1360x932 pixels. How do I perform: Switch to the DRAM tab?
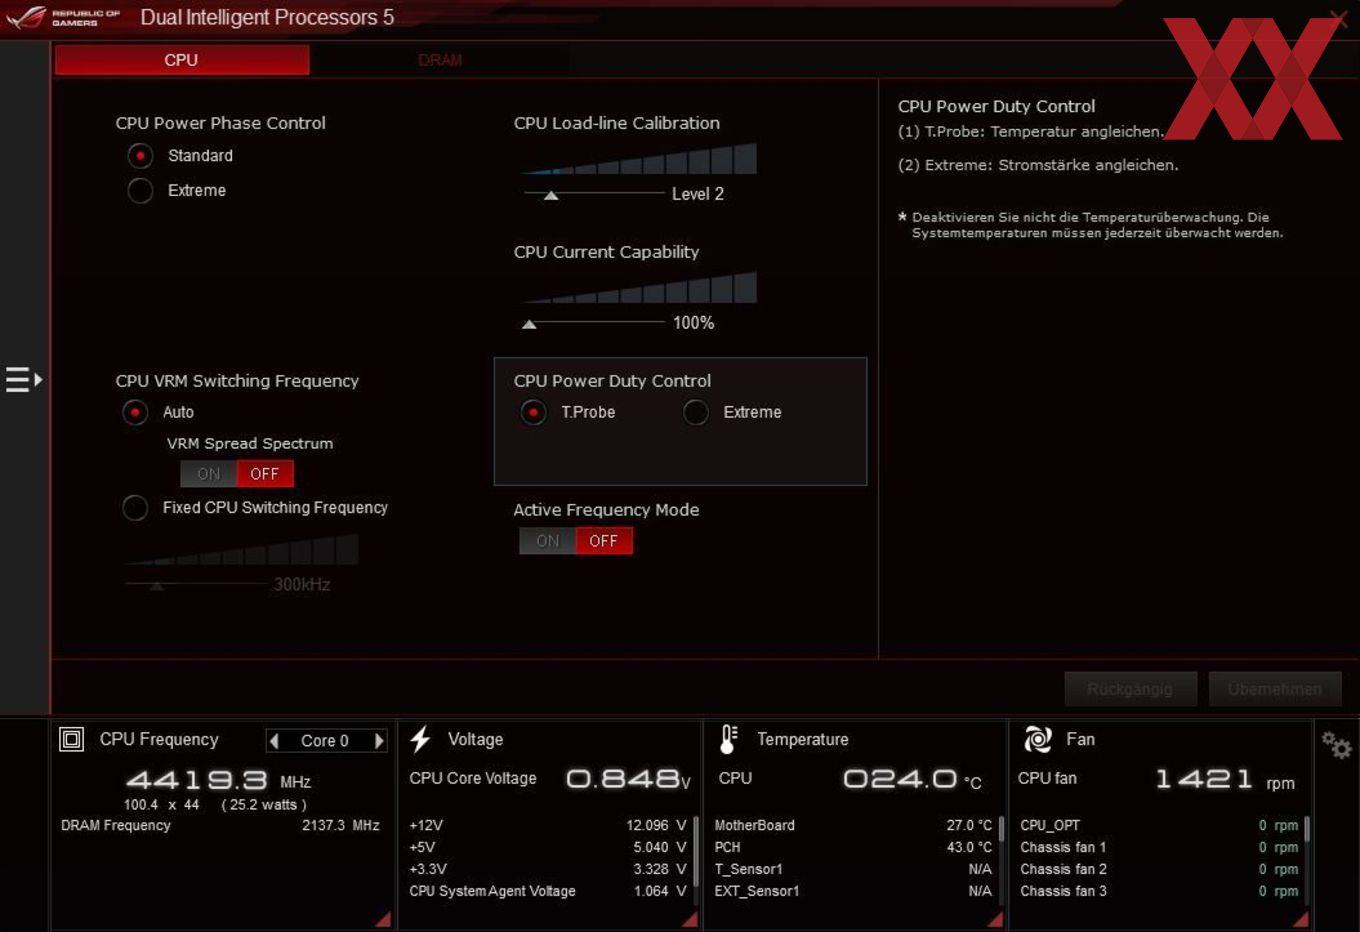coord(440,60)
